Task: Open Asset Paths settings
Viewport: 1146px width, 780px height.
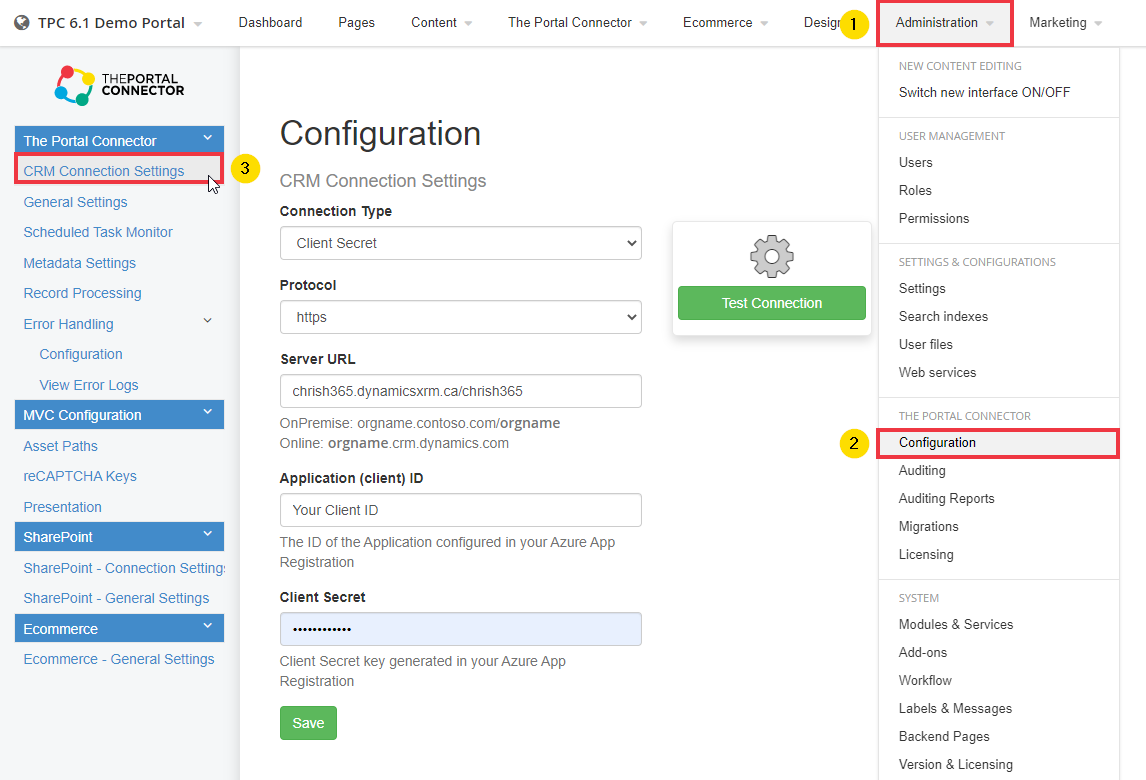Action: (61, 446)
